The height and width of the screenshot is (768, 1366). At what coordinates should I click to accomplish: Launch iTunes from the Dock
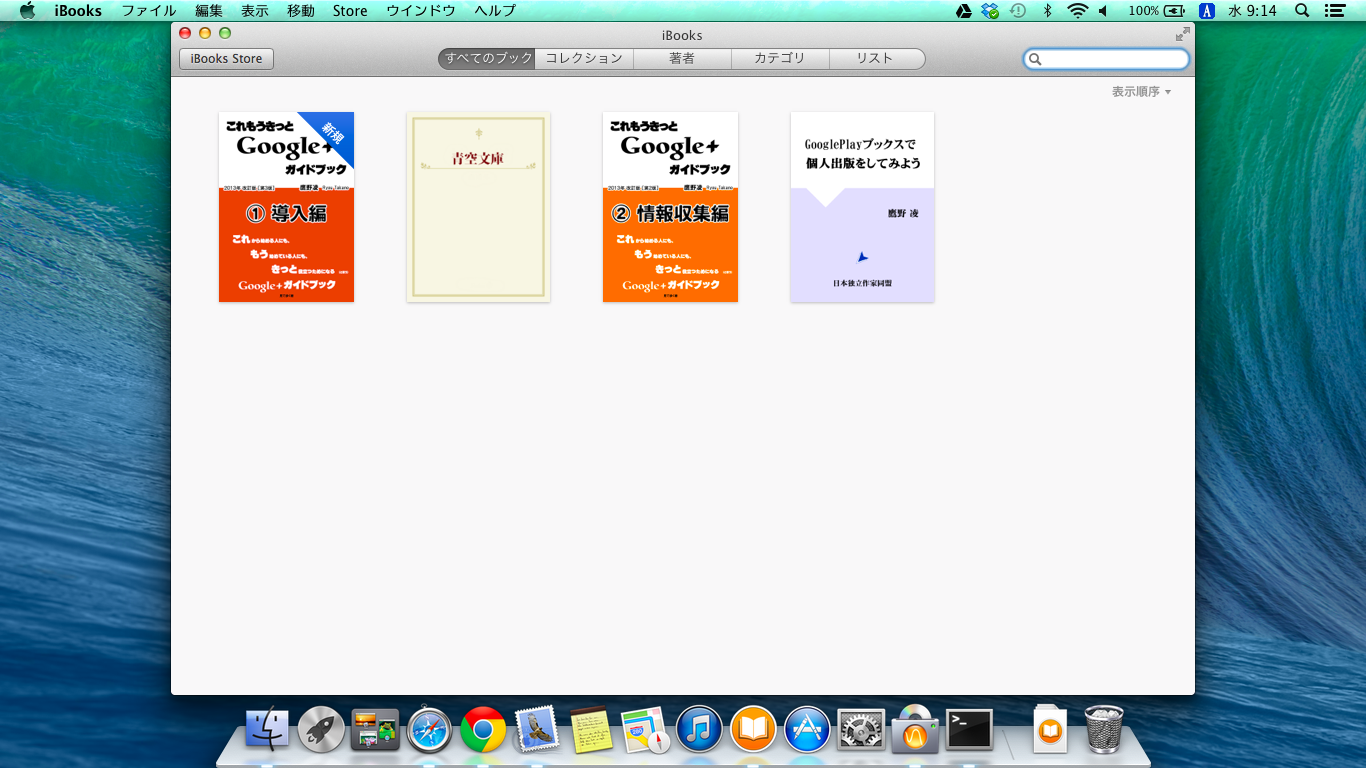(x=699, y=730)
